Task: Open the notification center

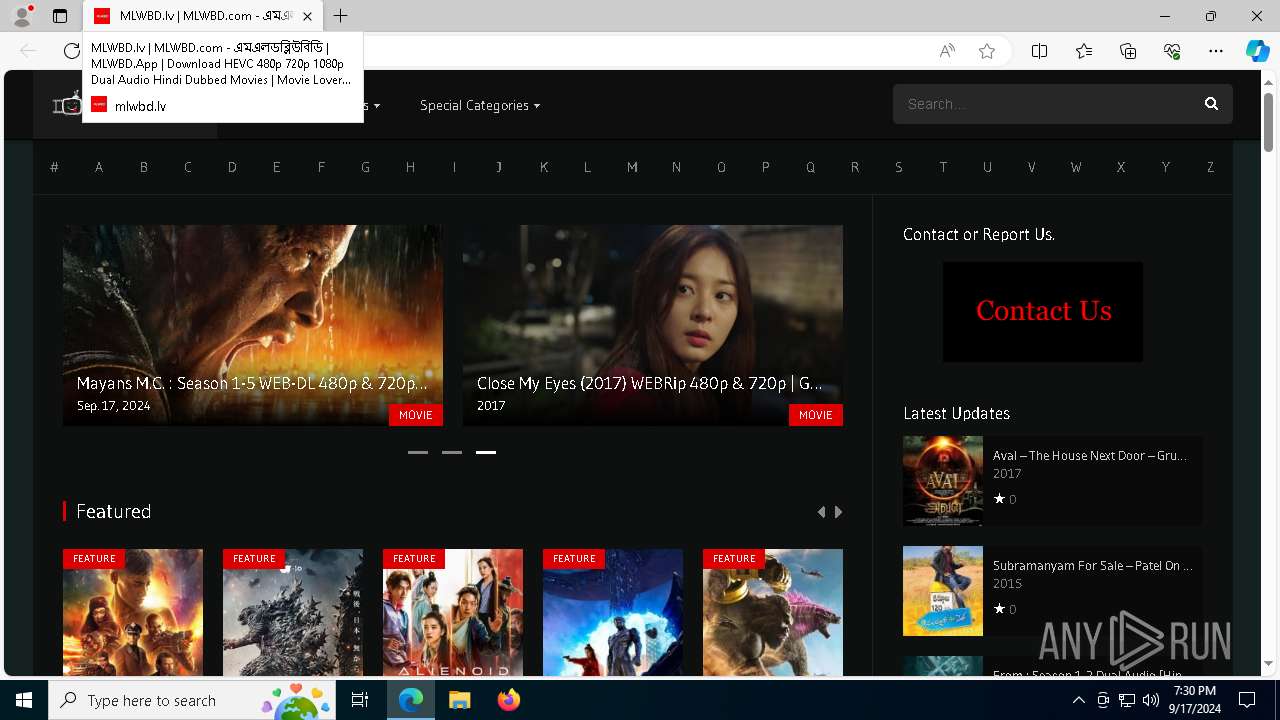Action: [1247, 700]
